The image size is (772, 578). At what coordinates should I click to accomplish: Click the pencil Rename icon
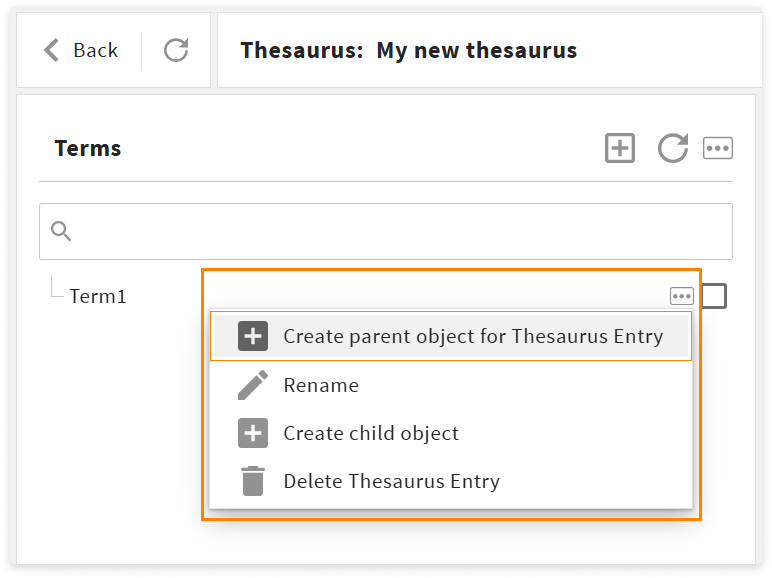click(x=253, y=385)
